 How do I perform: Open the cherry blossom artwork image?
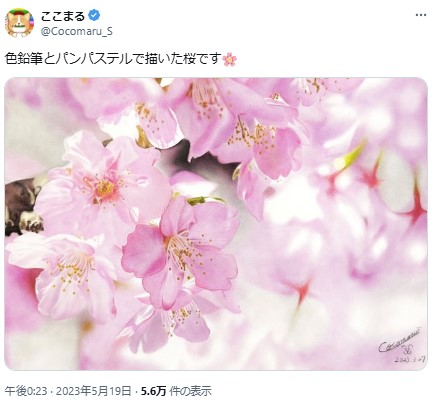216,224
